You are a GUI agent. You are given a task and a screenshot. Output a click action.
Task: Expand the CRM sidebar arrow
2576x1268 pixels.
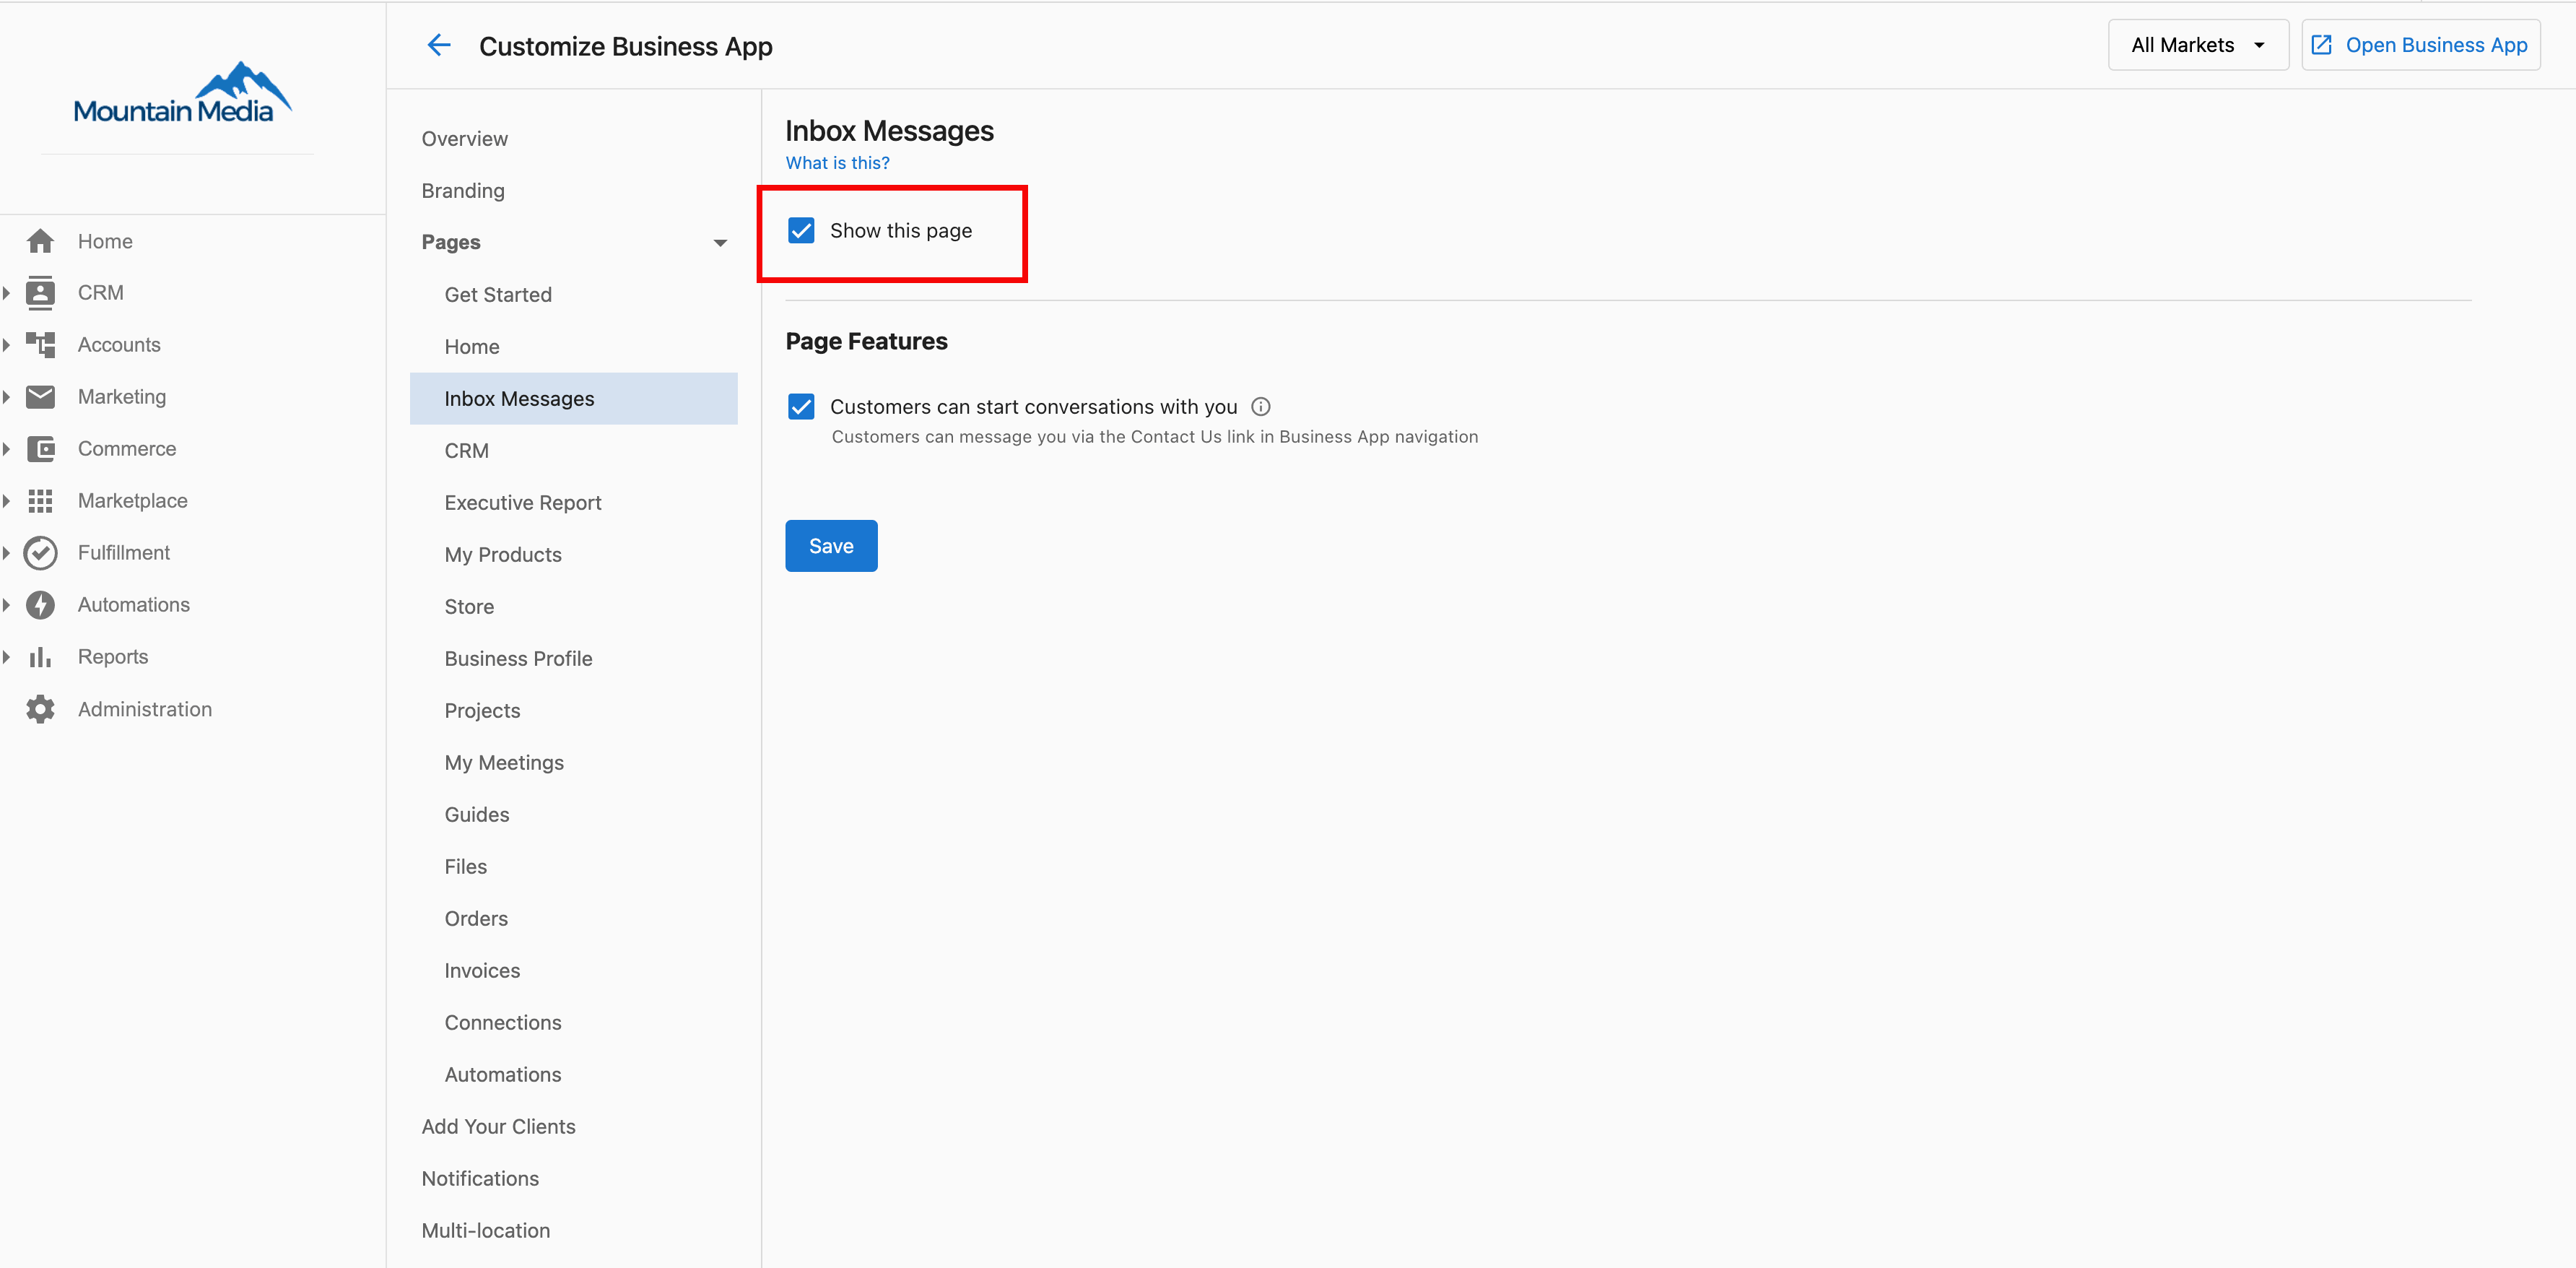[7, 293]
